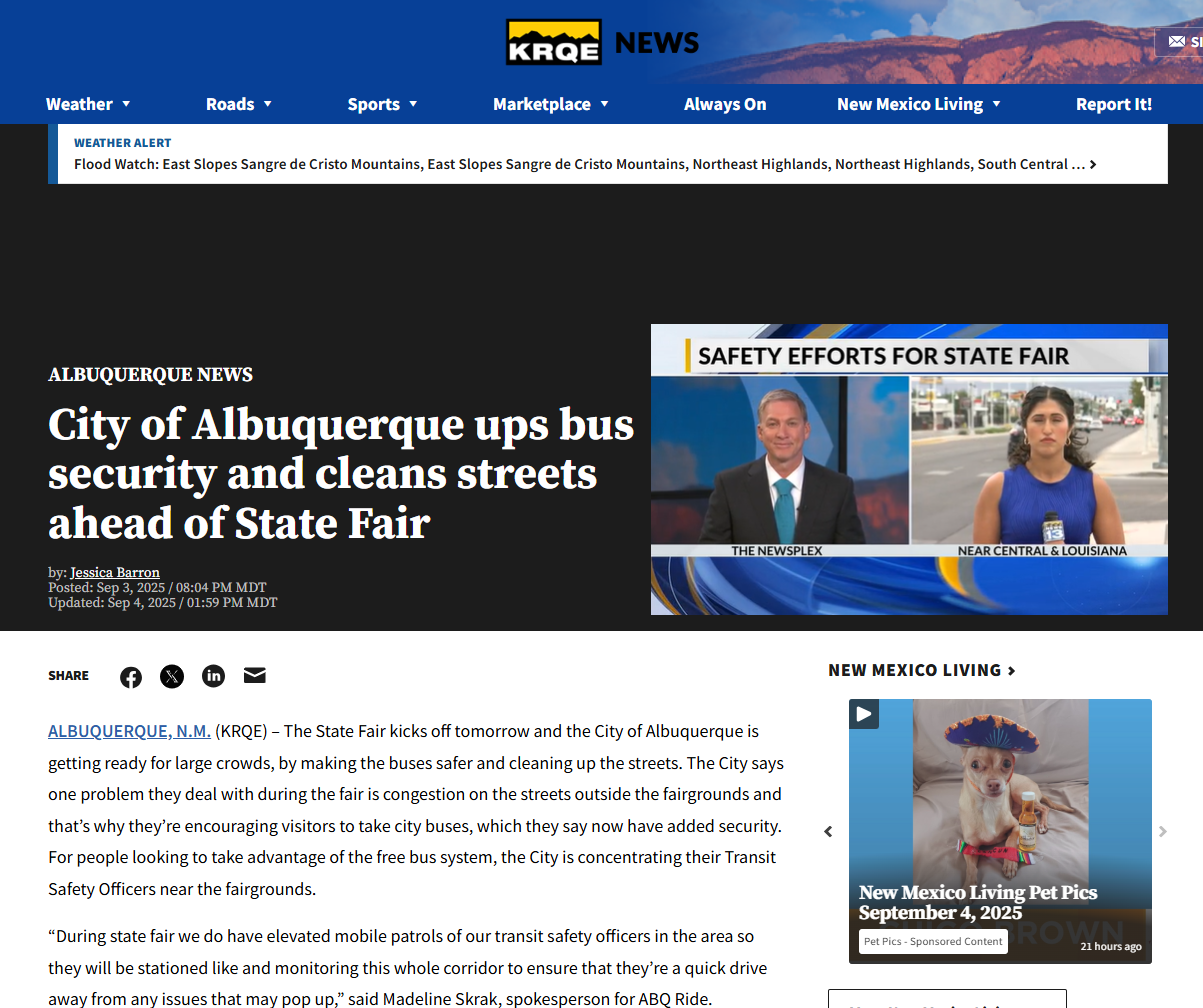
Task: Open Marketplace dropdown menu
Action: (x=551, y=104)
